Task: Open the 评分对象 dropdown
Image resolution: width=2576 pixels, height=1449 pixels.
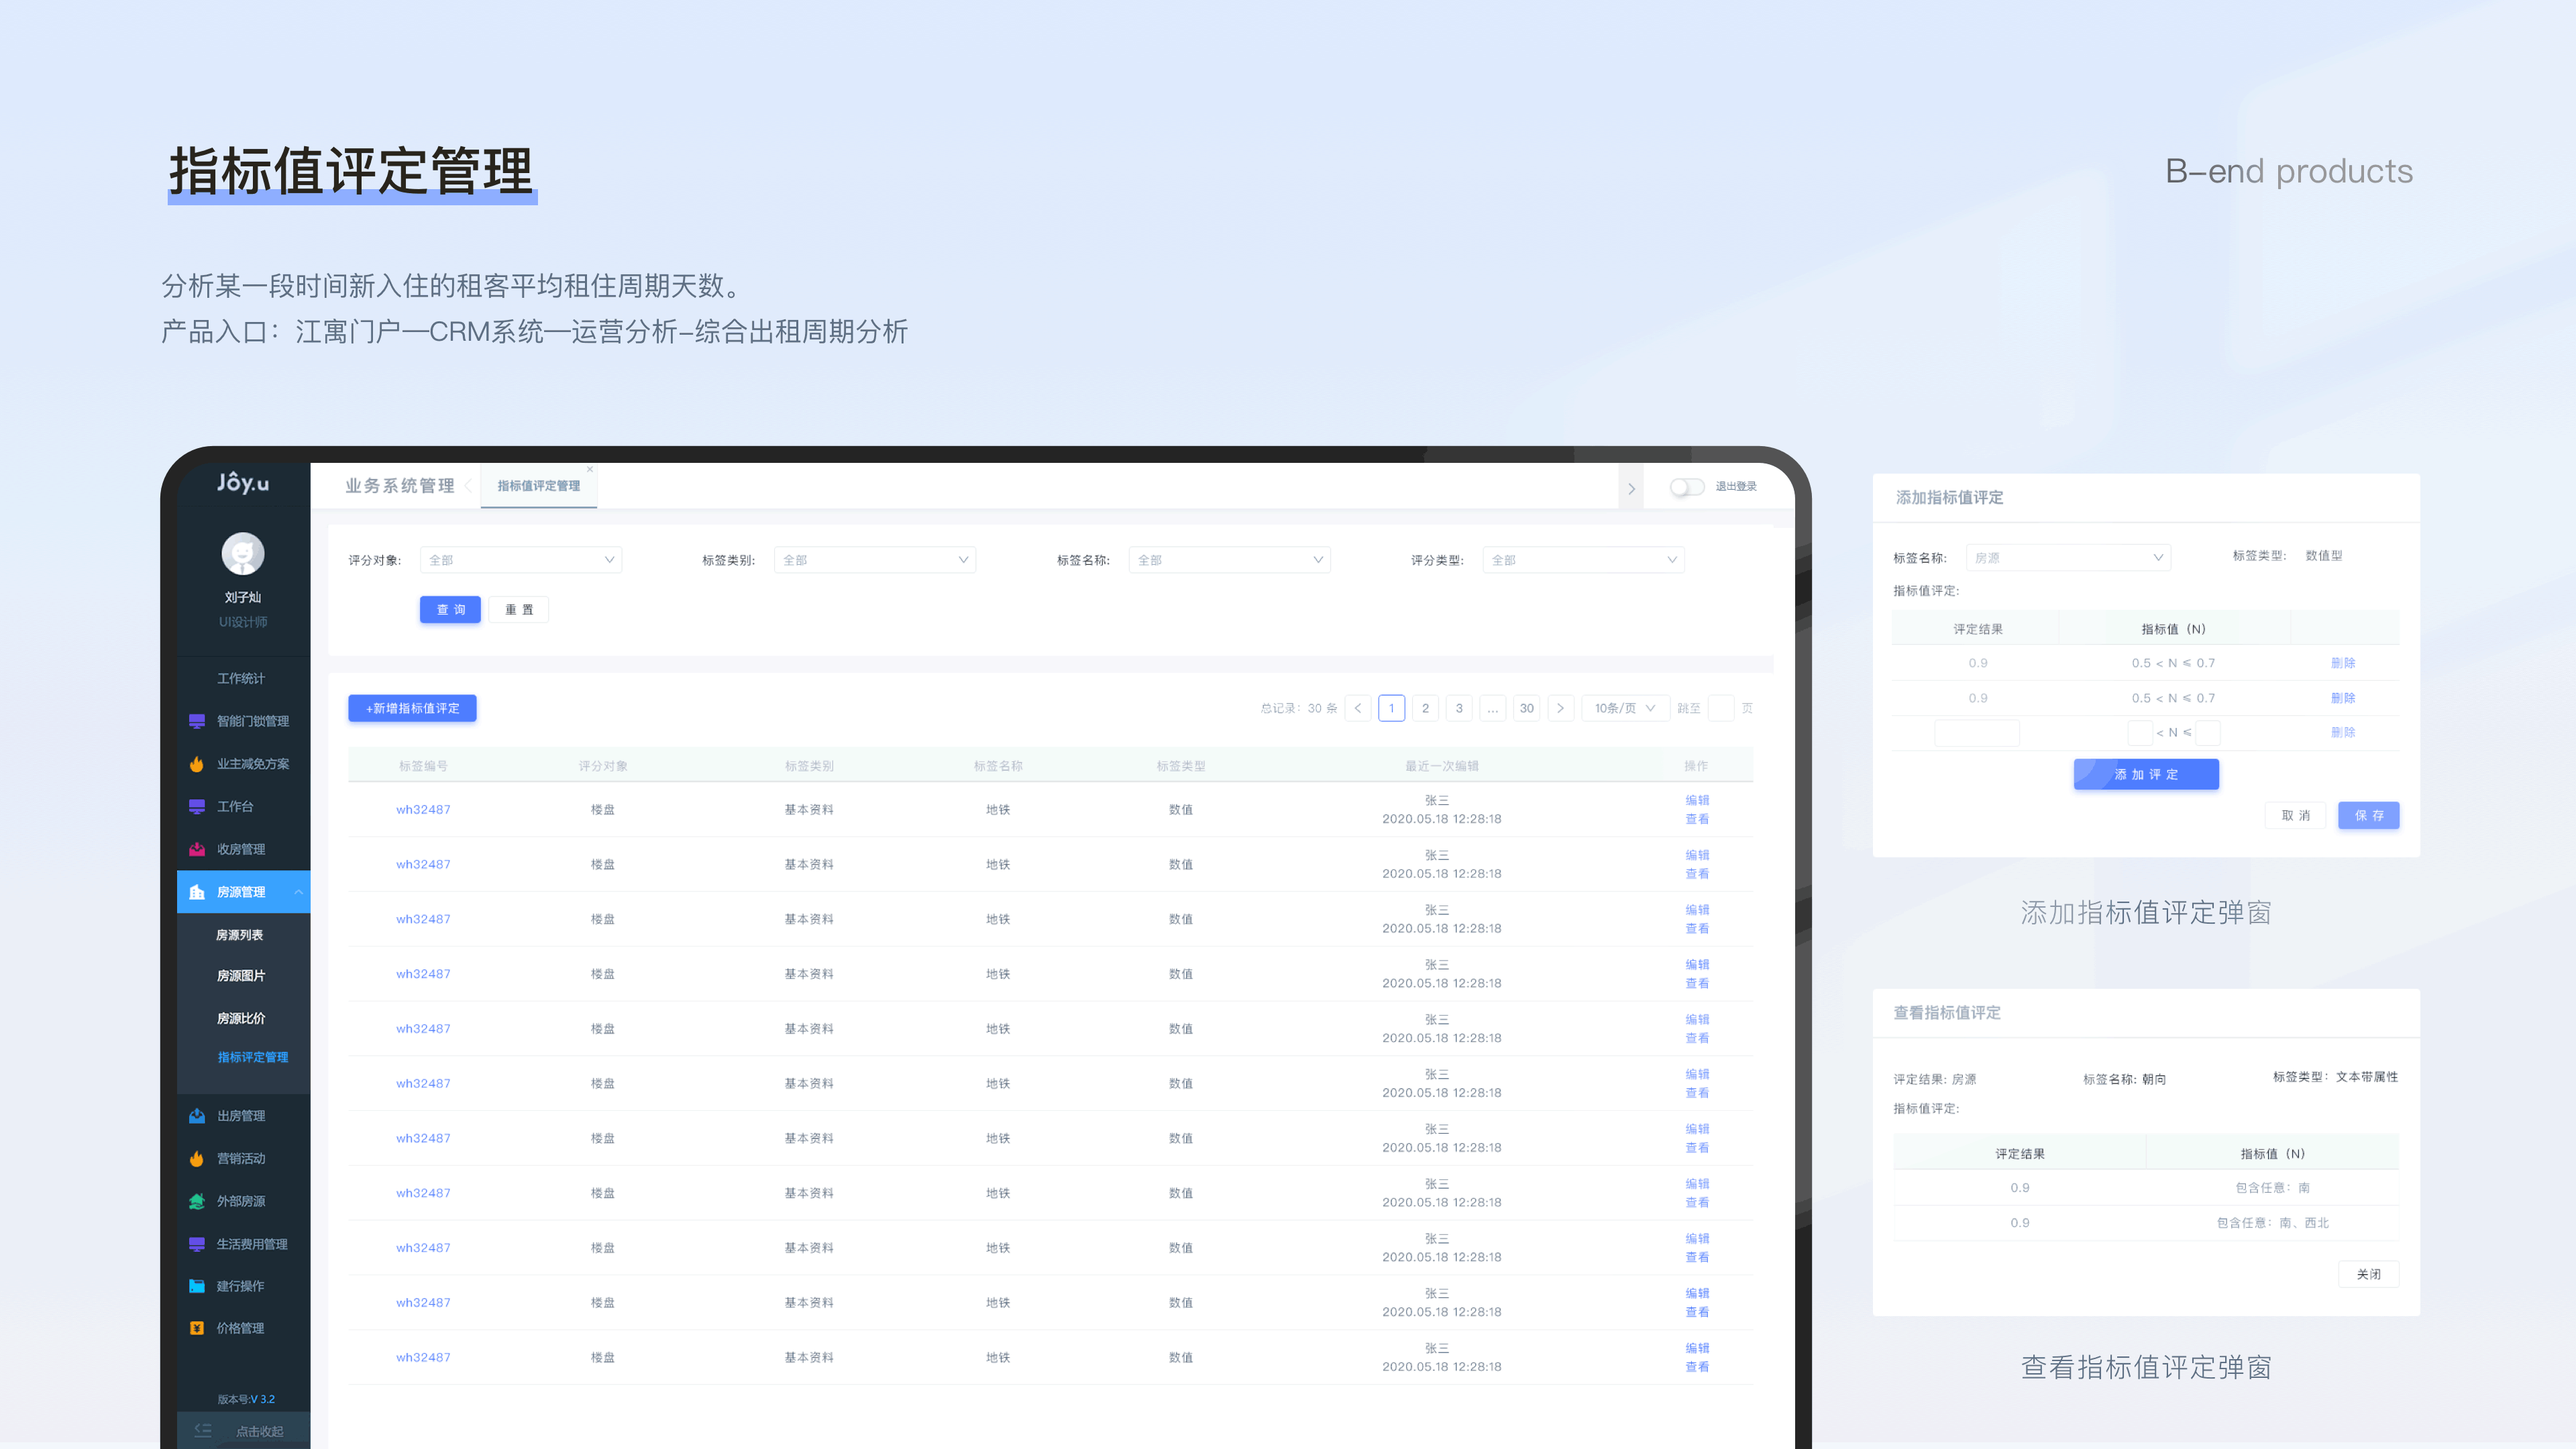Action: coord(521,560)
